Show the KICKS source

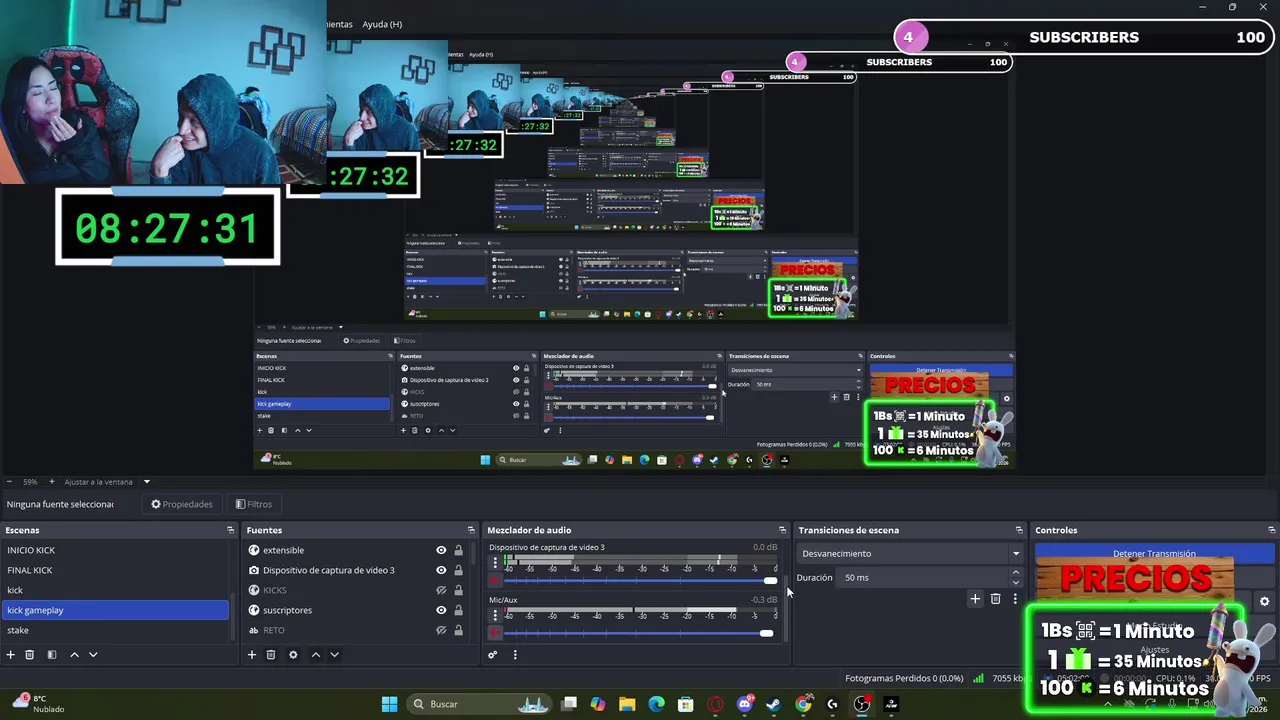pos(441,590)
